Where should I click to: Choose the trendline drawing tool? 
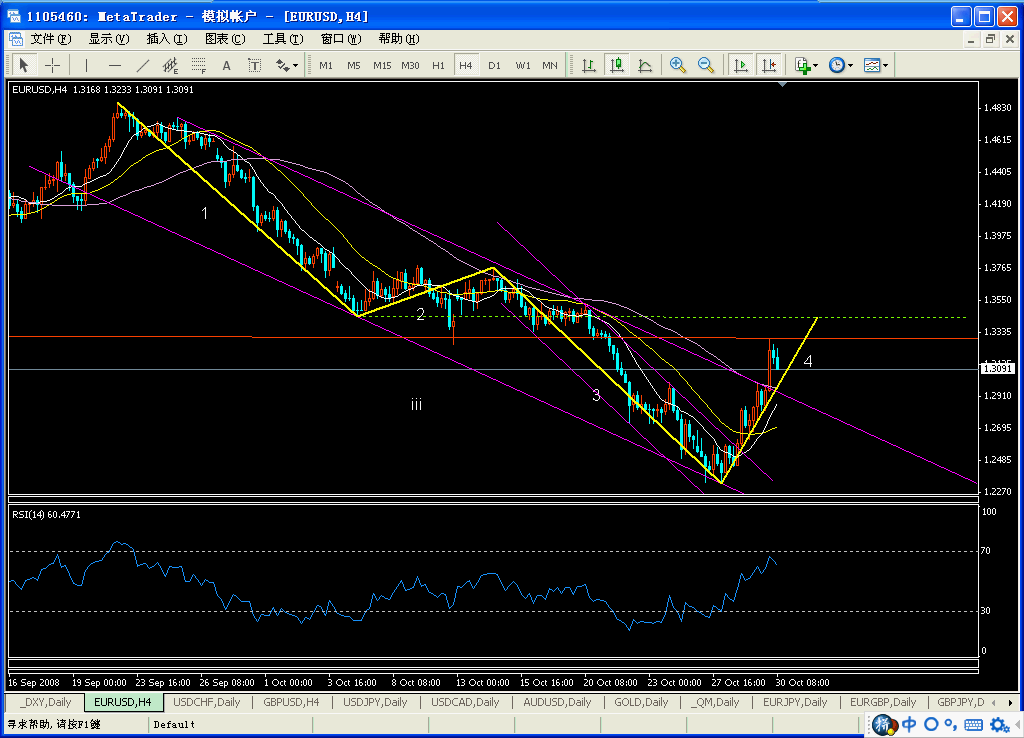click(143, 65)
